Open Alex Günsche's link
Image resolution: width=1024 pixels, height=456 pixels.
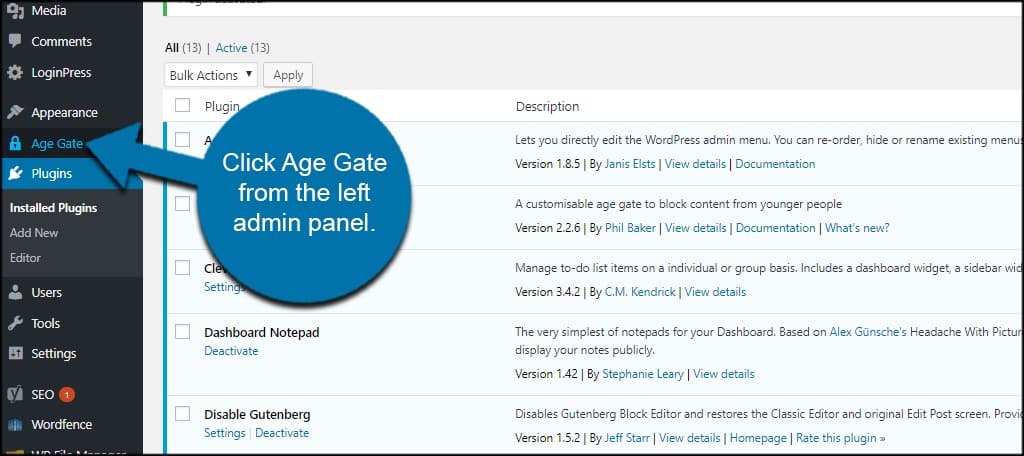tap(868, 332)
